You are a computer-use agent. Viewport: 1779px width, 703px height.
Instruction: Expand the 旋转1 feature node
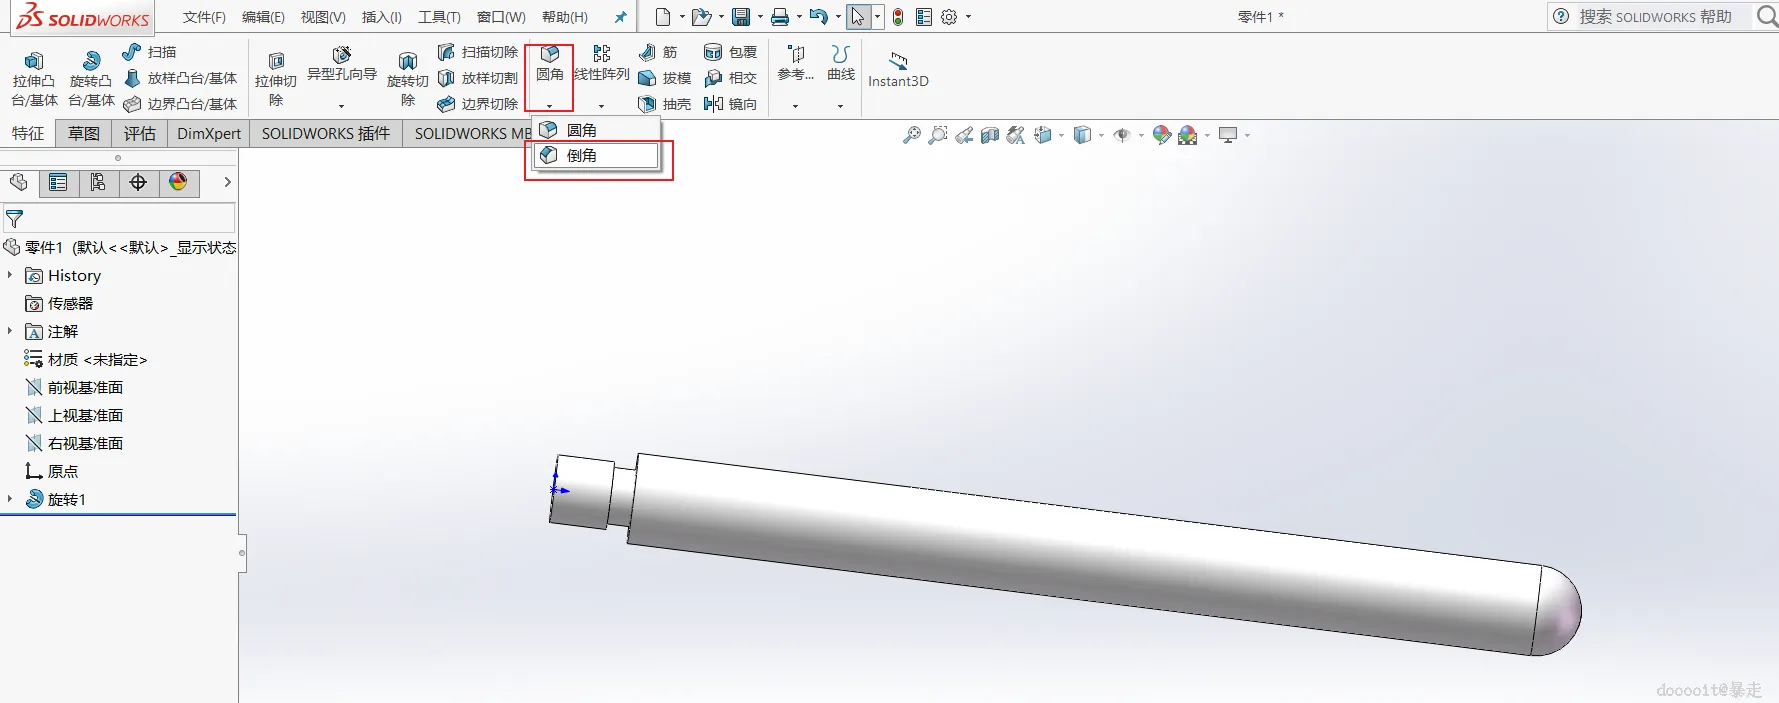coord(10,499)
